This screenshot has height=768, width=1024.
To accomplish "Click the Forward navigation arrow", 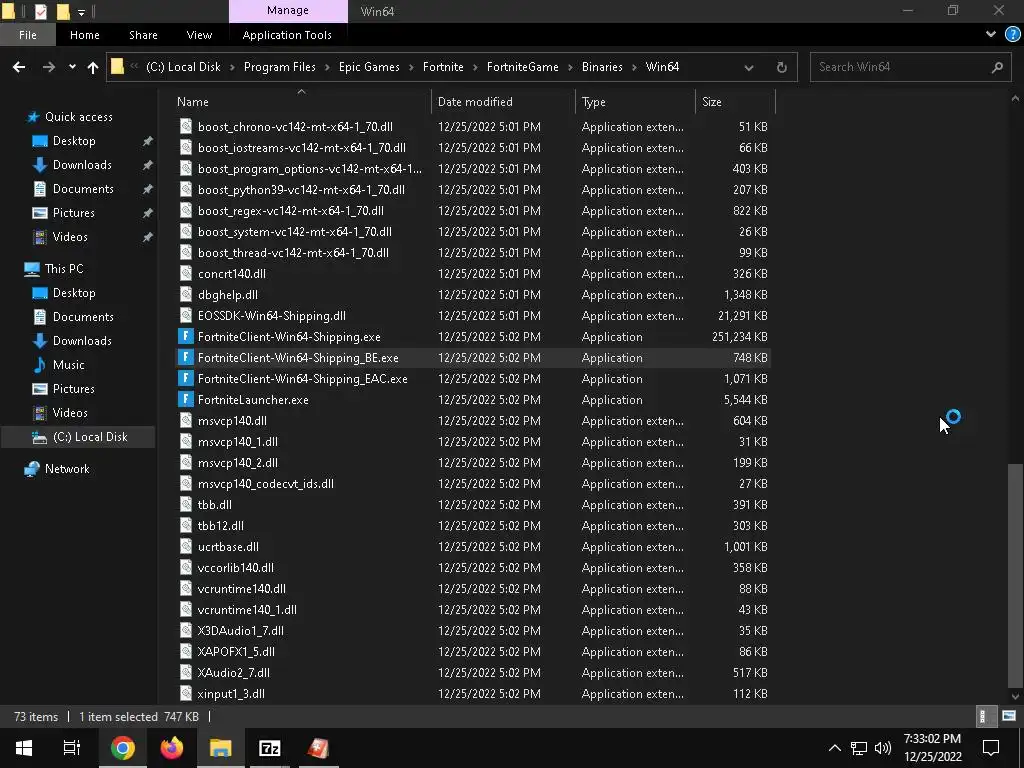I will pyautogui.click(x=49, y=67).
